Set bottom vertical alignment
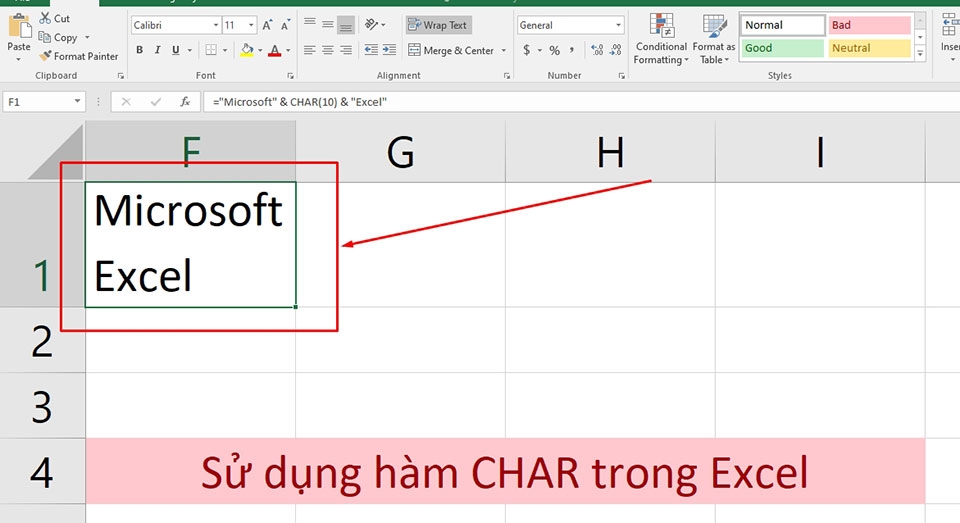 pos(346,24)
